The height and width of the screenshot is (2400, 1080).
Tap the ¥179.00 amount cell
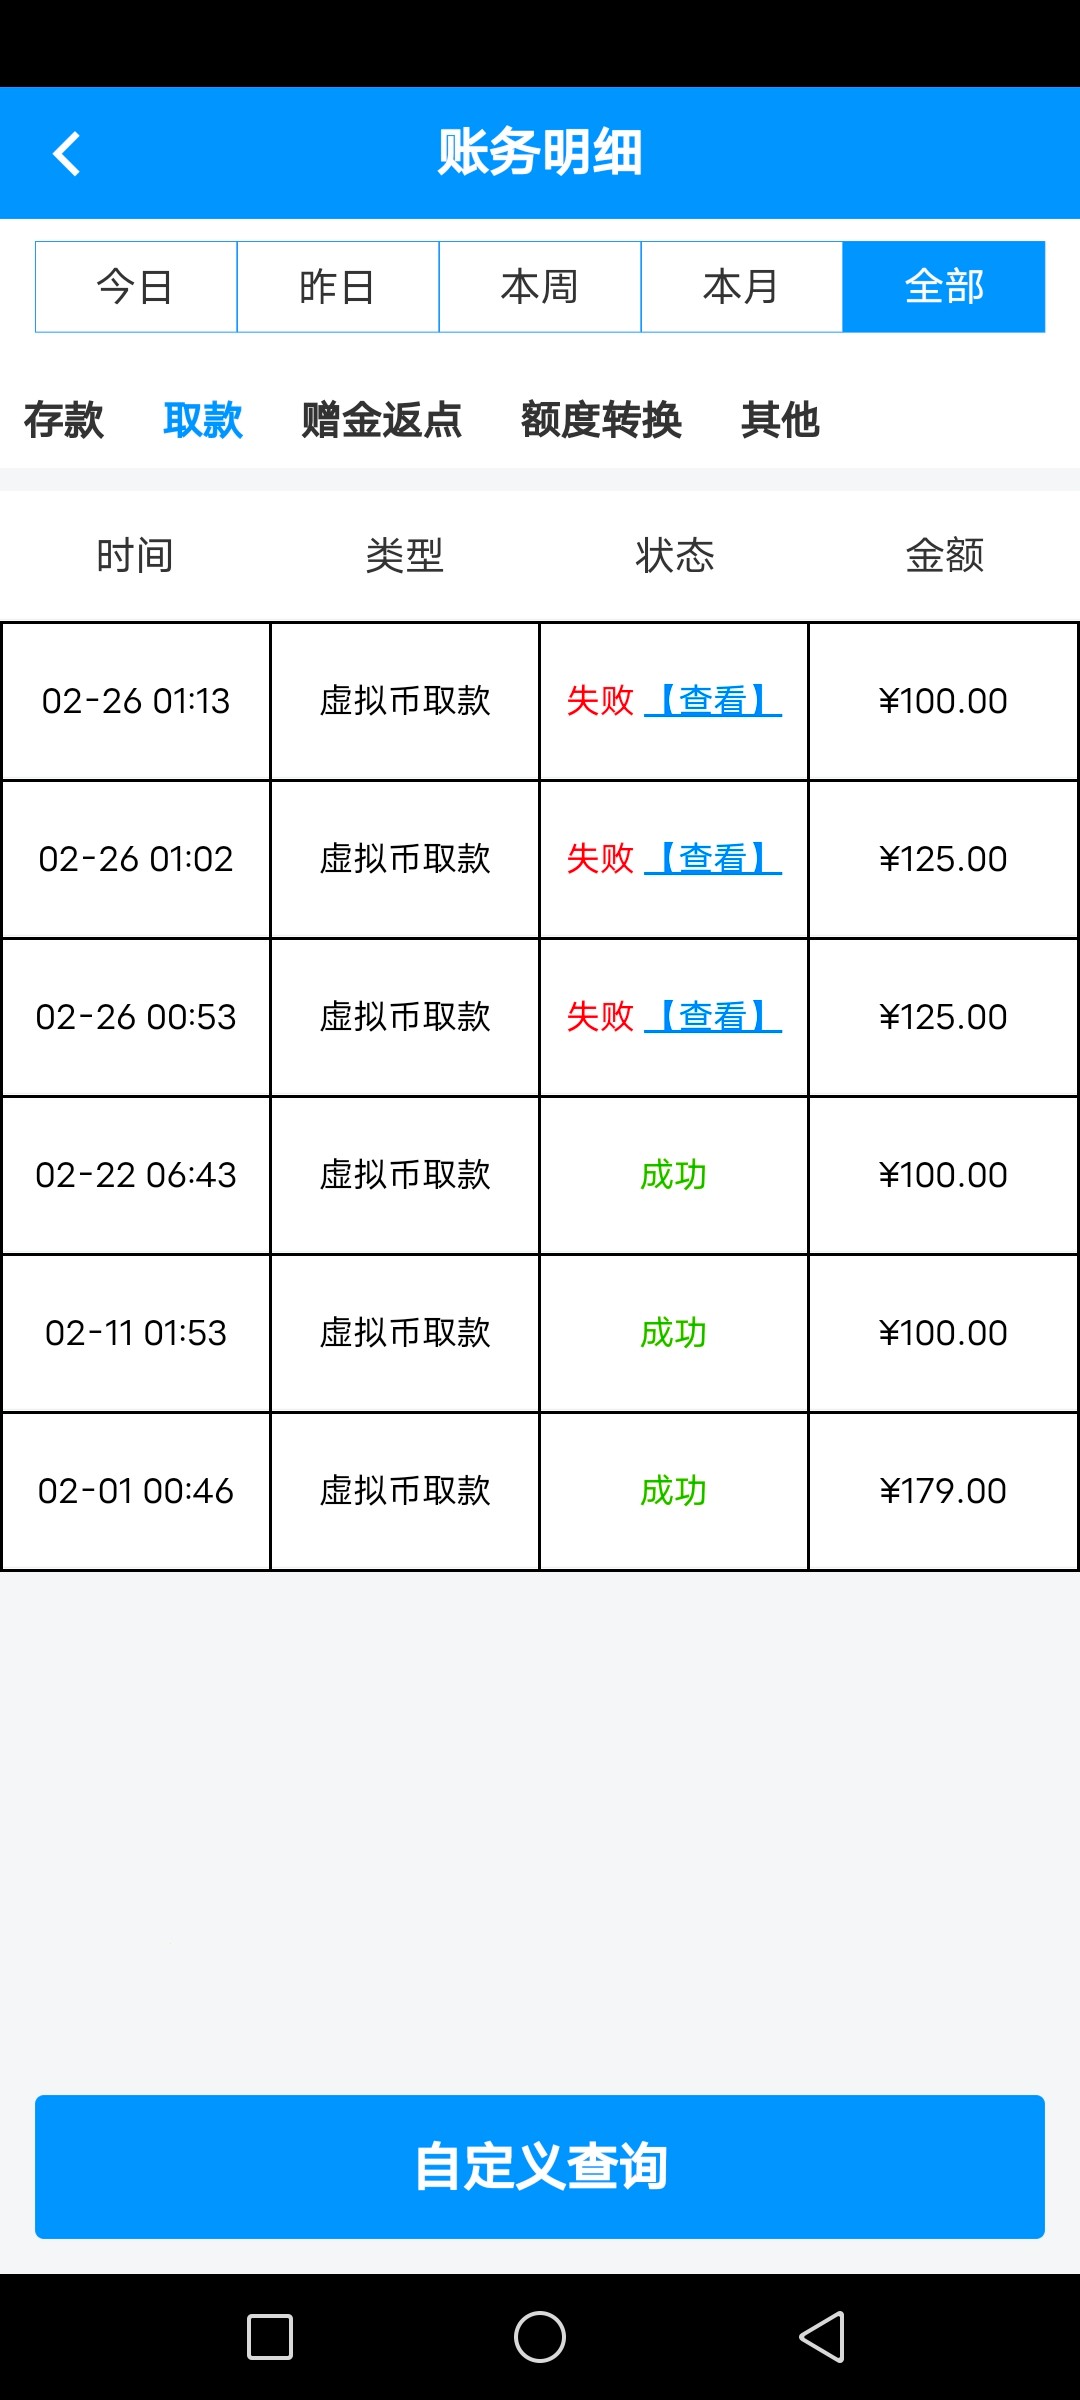pos(943,1491)
